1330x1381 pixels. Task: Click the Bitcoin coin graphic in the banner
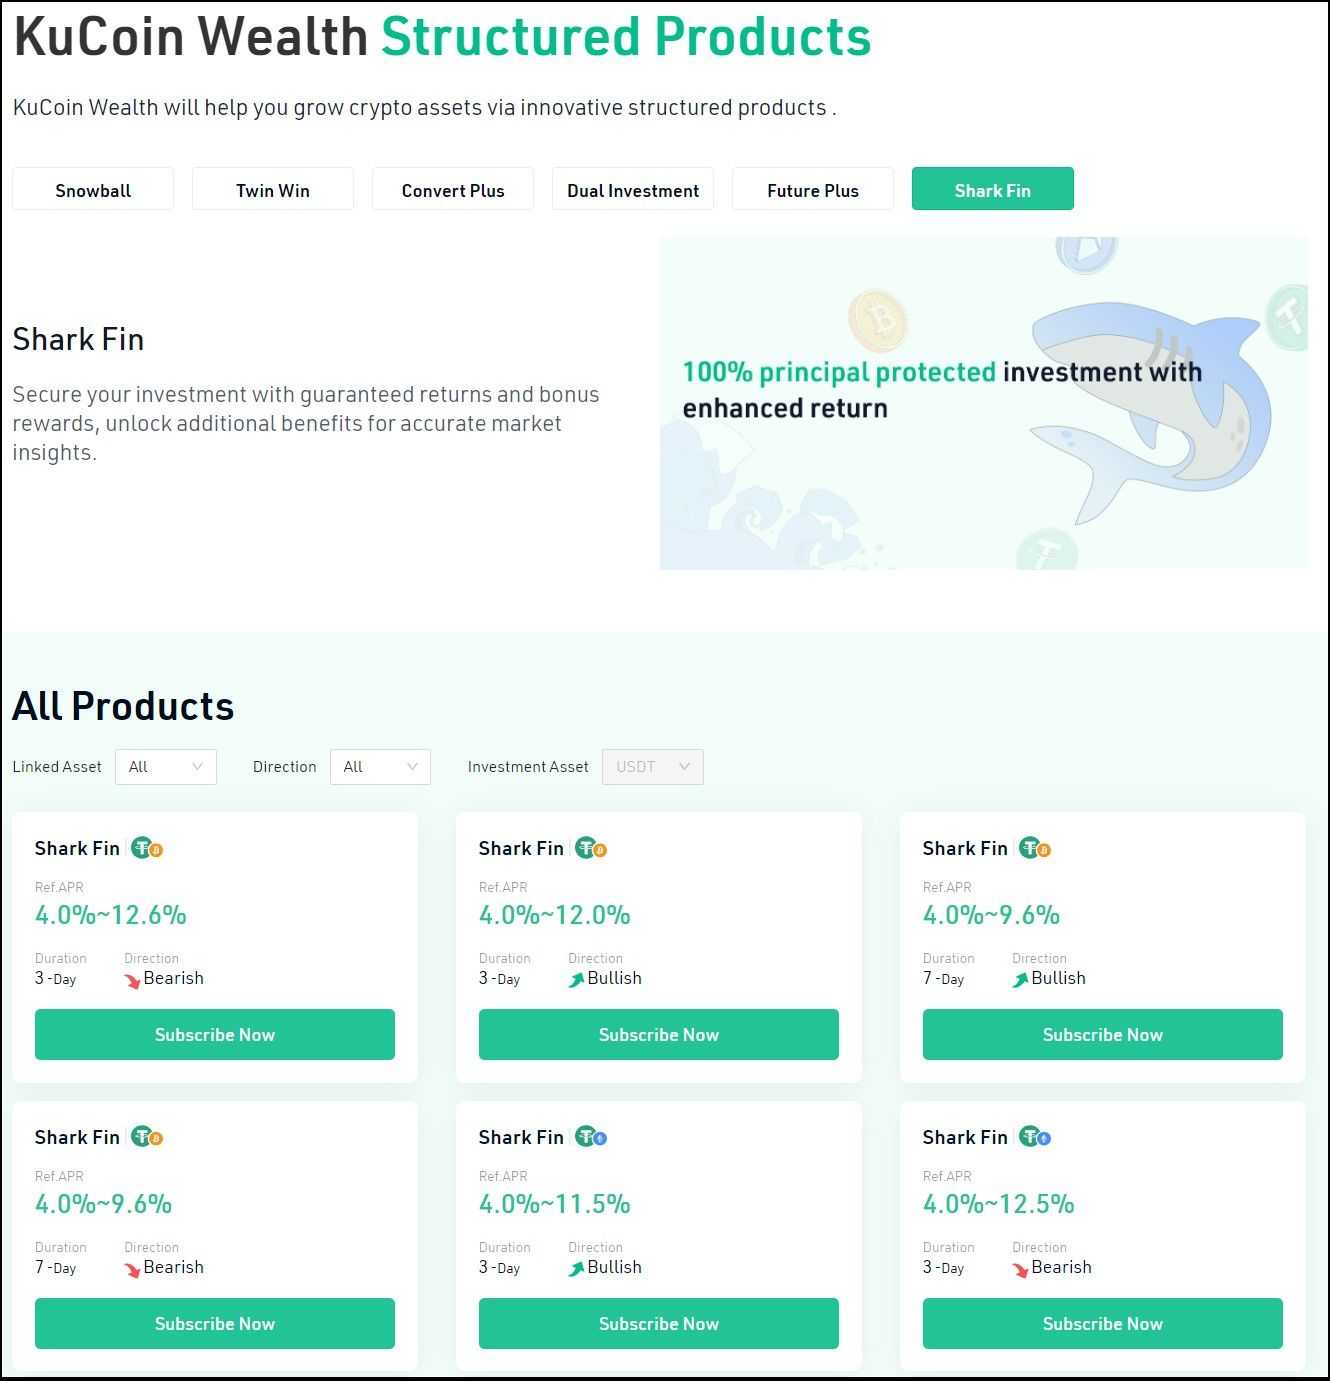click(878, 321)
